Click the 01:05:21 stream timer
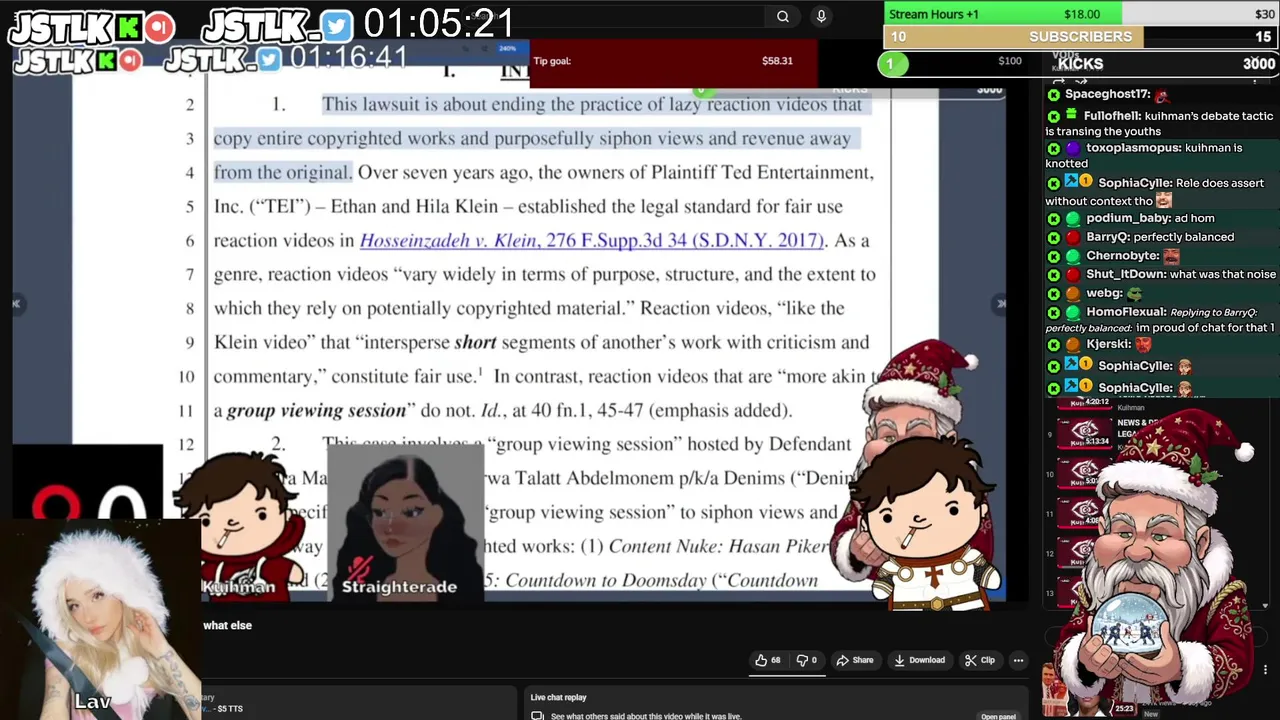1280x720 pixels. click(x=438, y=23)
